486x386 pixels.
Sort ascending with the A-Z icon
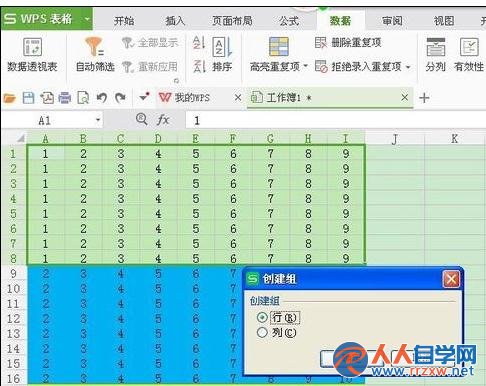point(199,43)
